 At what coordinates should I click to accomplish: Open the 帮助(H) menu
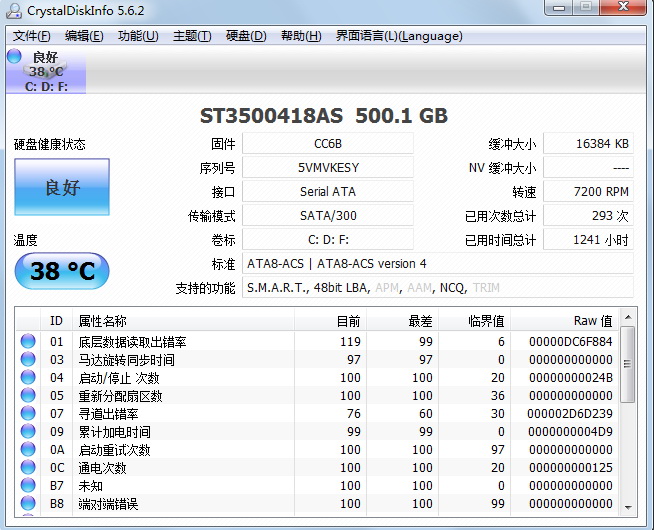coord(301,36)
